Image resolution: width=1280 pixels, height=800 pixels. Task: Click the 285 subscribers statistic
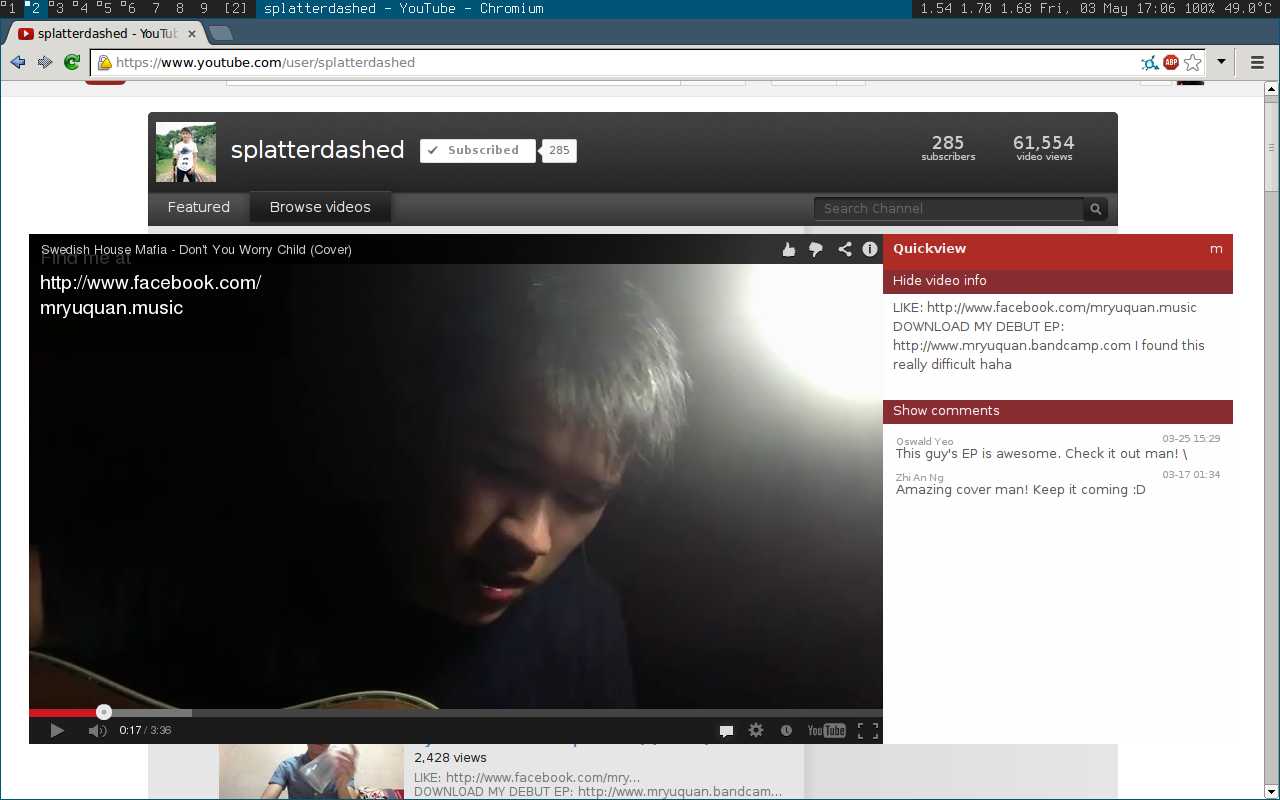(948, 147)
